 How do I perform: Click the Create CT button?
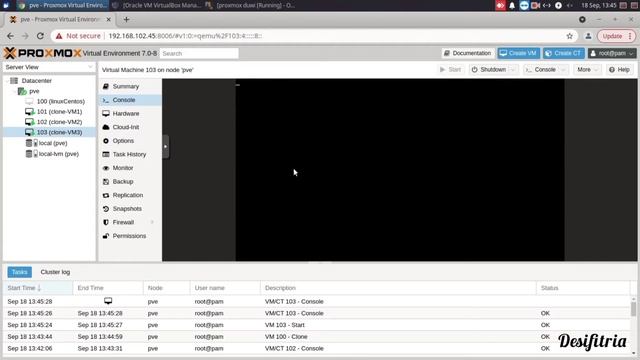coord(564,53)
